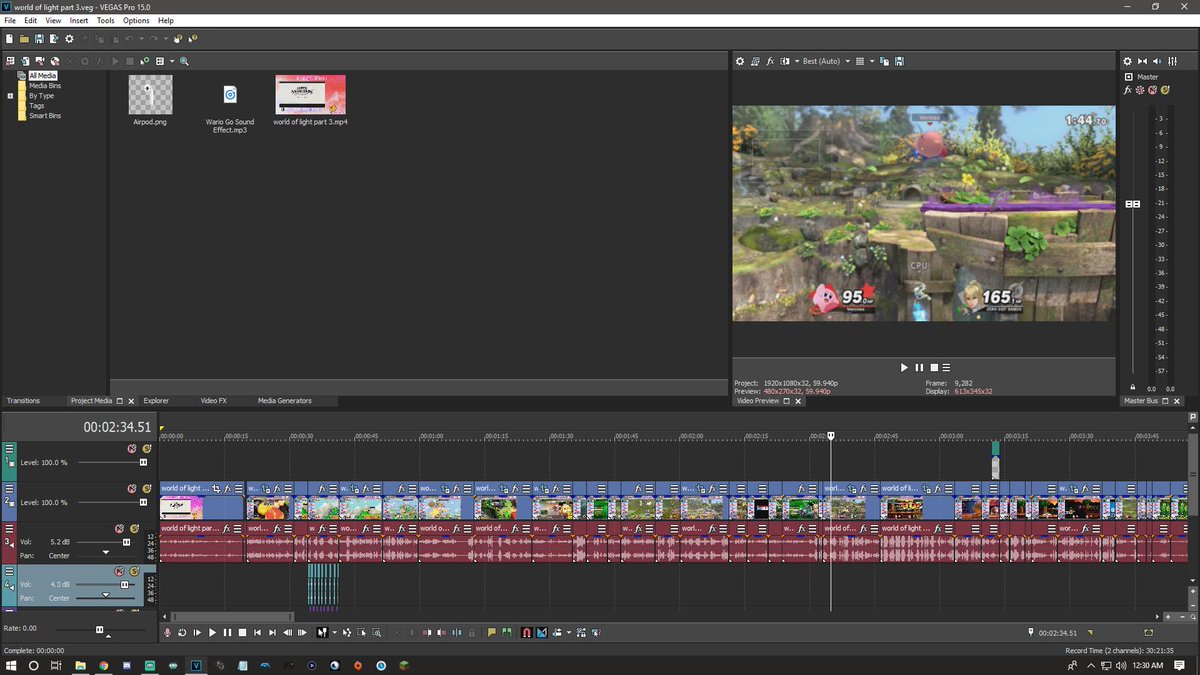Open the audio track 3 hamburger menu

click(9, 528)
